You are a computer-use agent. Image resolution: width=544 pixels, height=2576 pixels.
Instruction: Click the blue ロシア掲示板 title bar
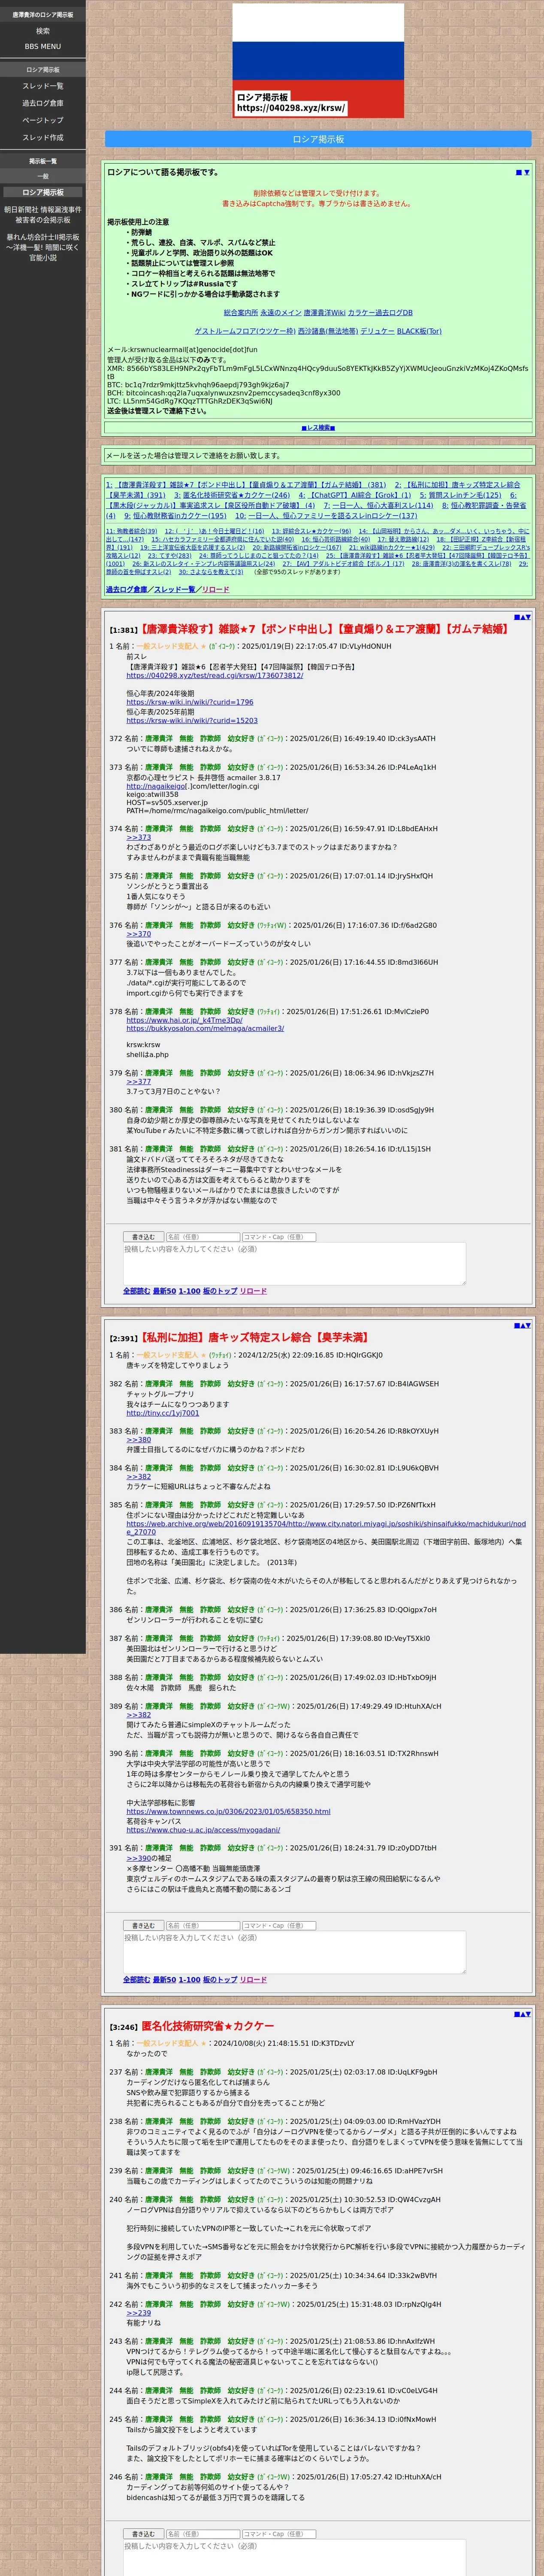[318, 139]
